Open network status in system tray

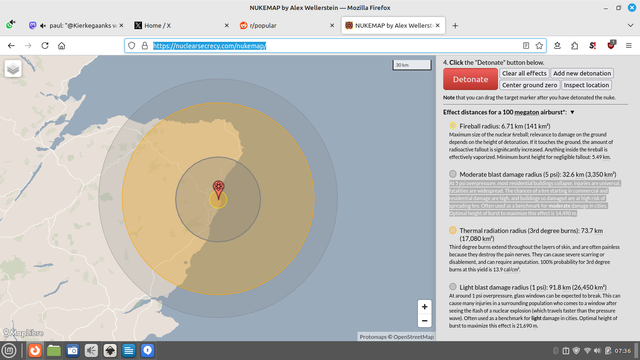point(587,351)
